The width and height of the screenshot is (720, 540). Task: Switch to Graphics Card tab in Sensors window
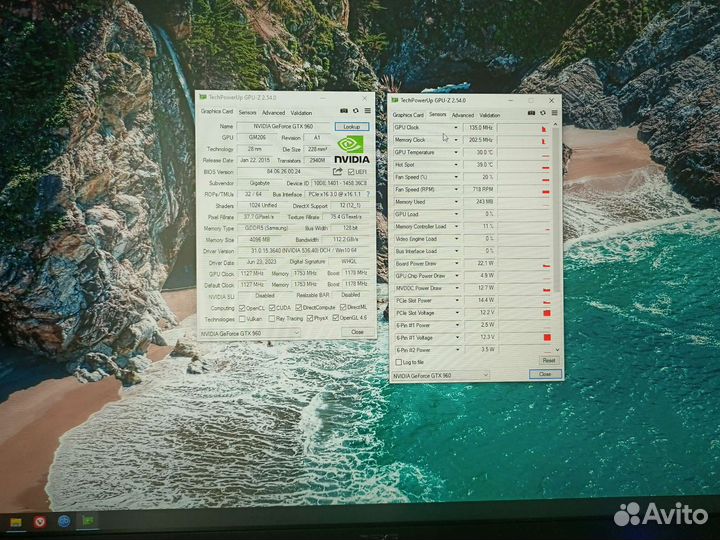[408, 115]
